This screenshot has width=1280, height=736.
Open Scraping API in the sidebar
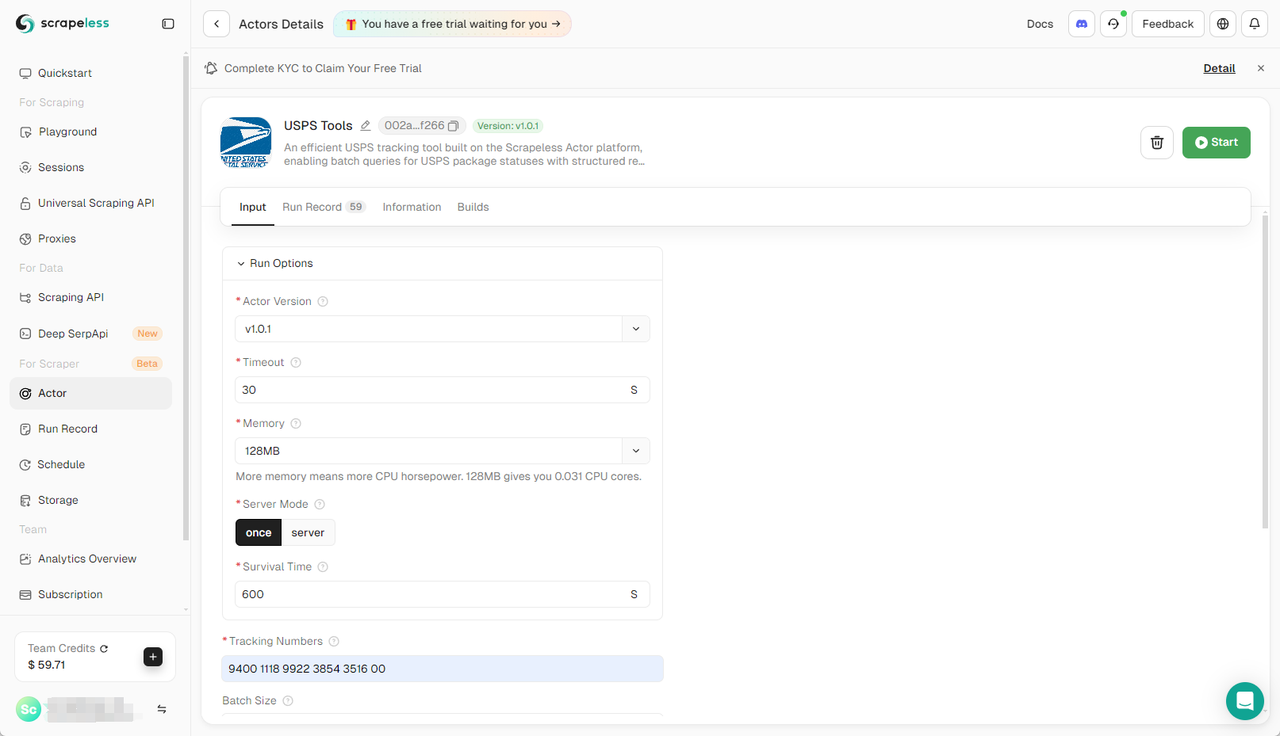pos(91,297)
